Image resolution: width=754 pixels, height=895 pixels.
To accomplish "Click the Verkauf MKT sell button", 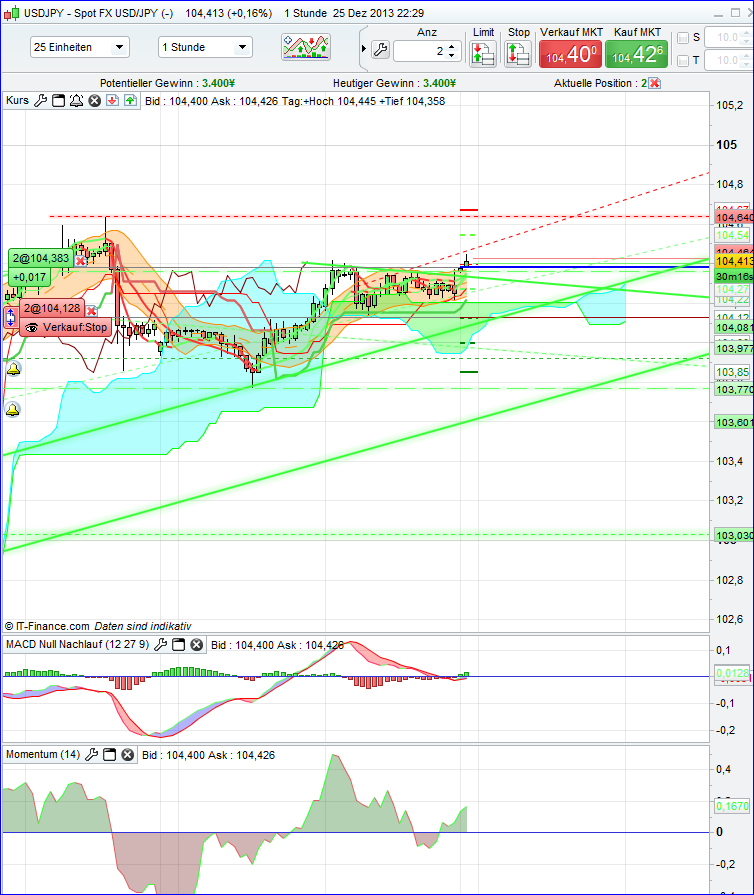I will [569, 53].
